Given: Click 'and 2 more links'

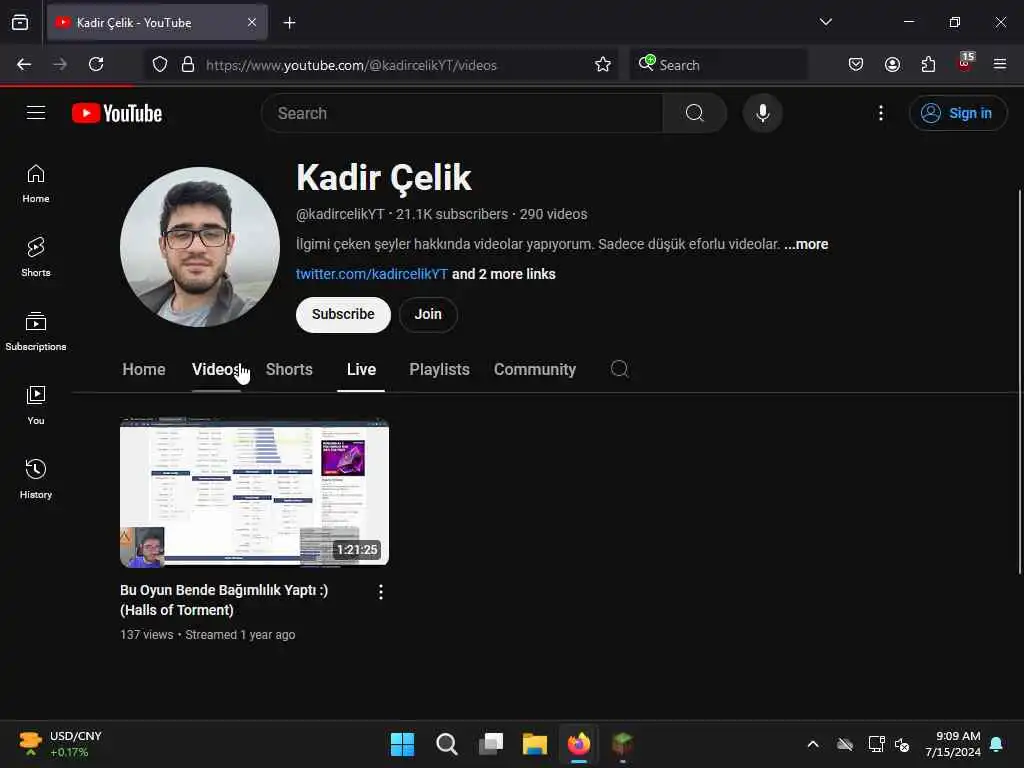Looking at the screenshot, I should click(504, 274).
